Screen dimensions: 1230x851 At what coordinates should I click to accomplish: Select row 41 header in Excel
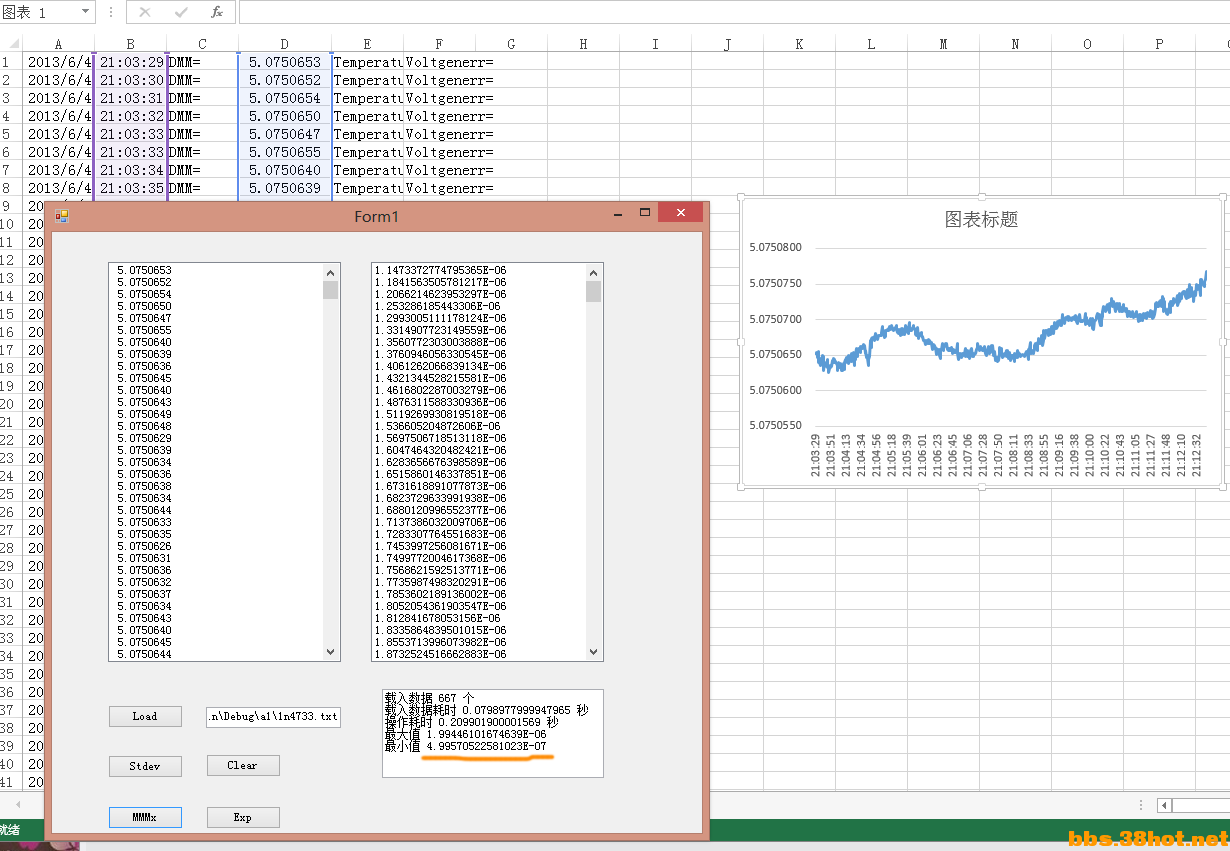tap(11, 782)
